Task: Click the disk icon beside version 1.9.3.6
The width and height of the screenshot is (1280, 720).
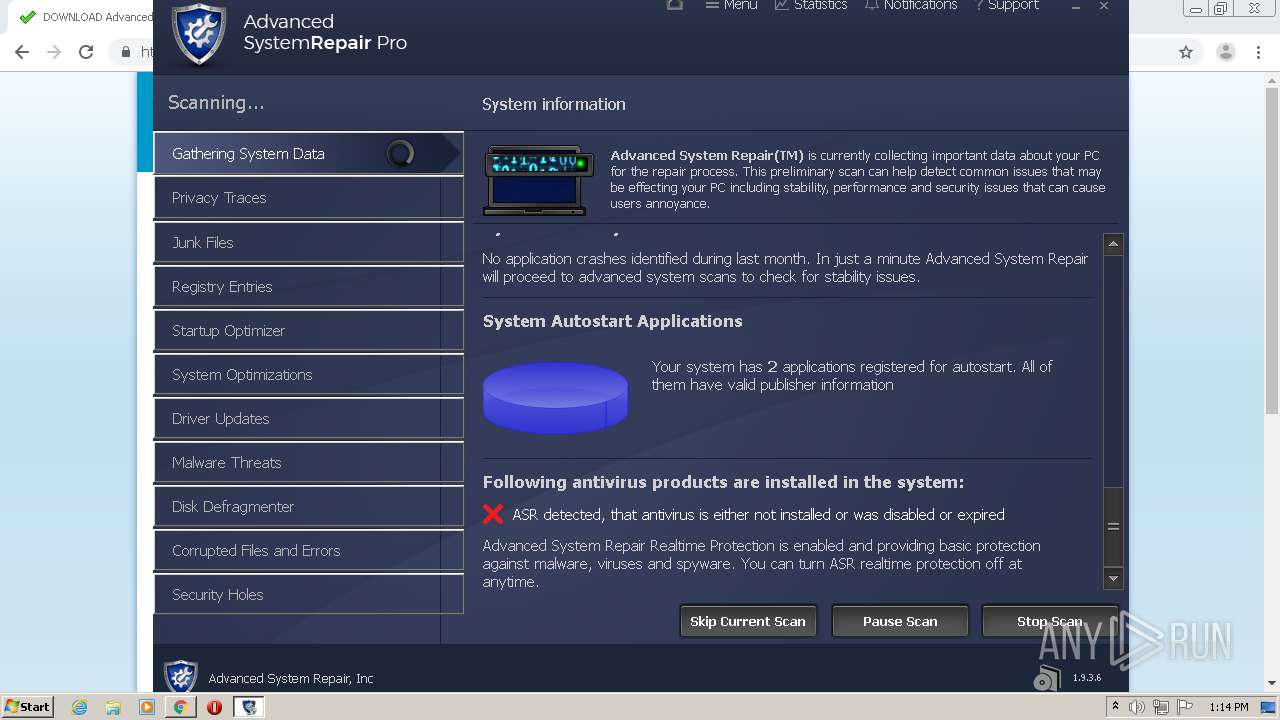Action: click(x=1047, y=678)
